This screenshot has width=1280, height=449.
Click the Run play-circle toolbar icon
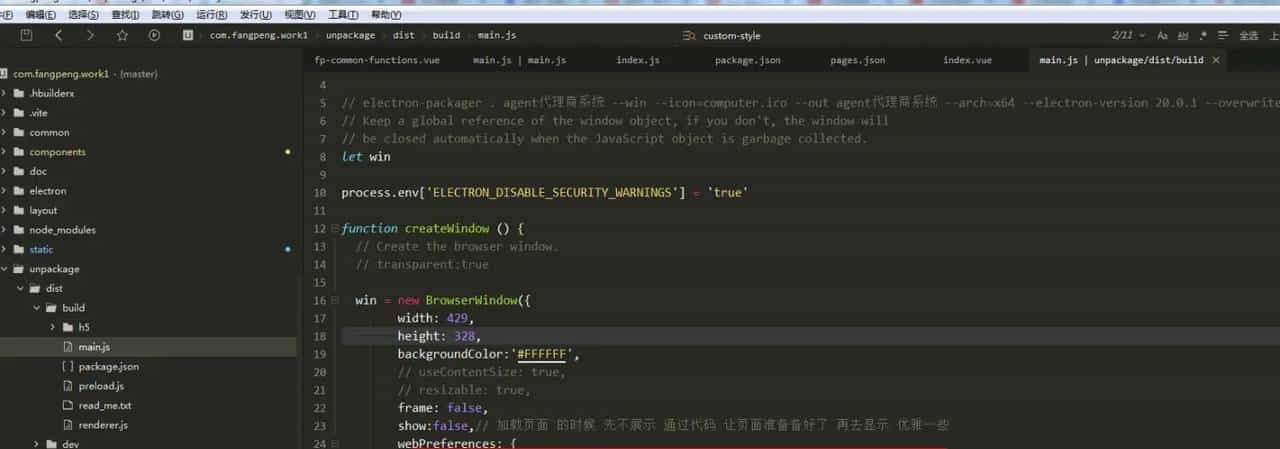pyautogui.click(x=154, y=35)
